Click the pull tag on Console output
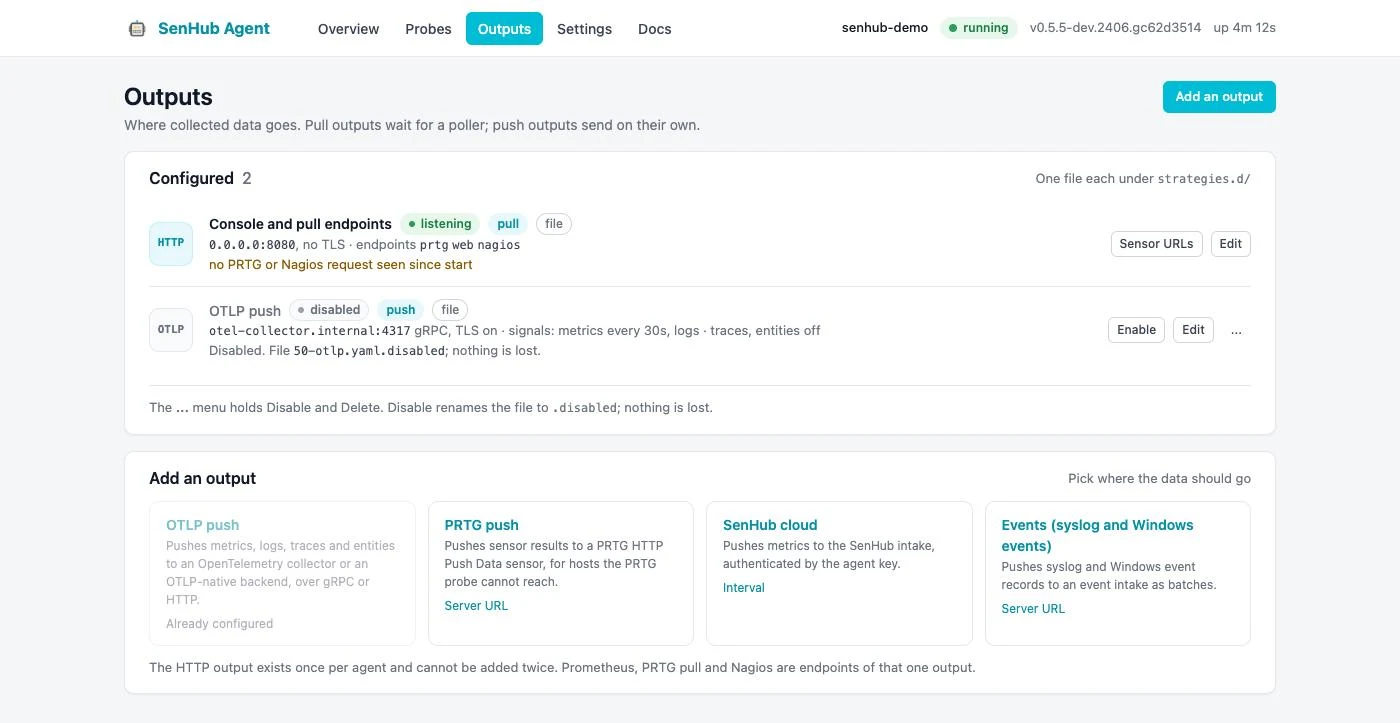This screenshot has height=723, width=1400. [x=508, y=224]
